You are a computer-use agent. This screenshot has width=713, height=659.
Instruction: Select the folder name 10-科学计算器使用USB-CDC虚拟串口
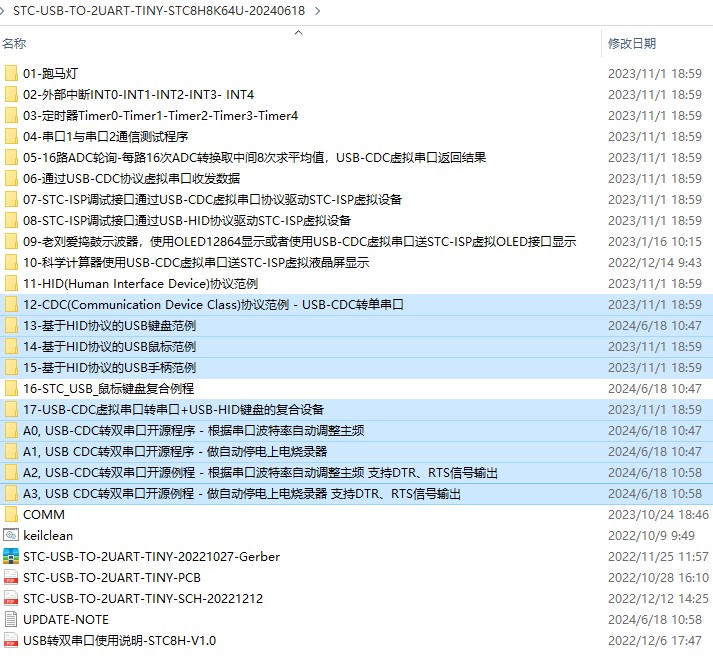coord(196,262)
